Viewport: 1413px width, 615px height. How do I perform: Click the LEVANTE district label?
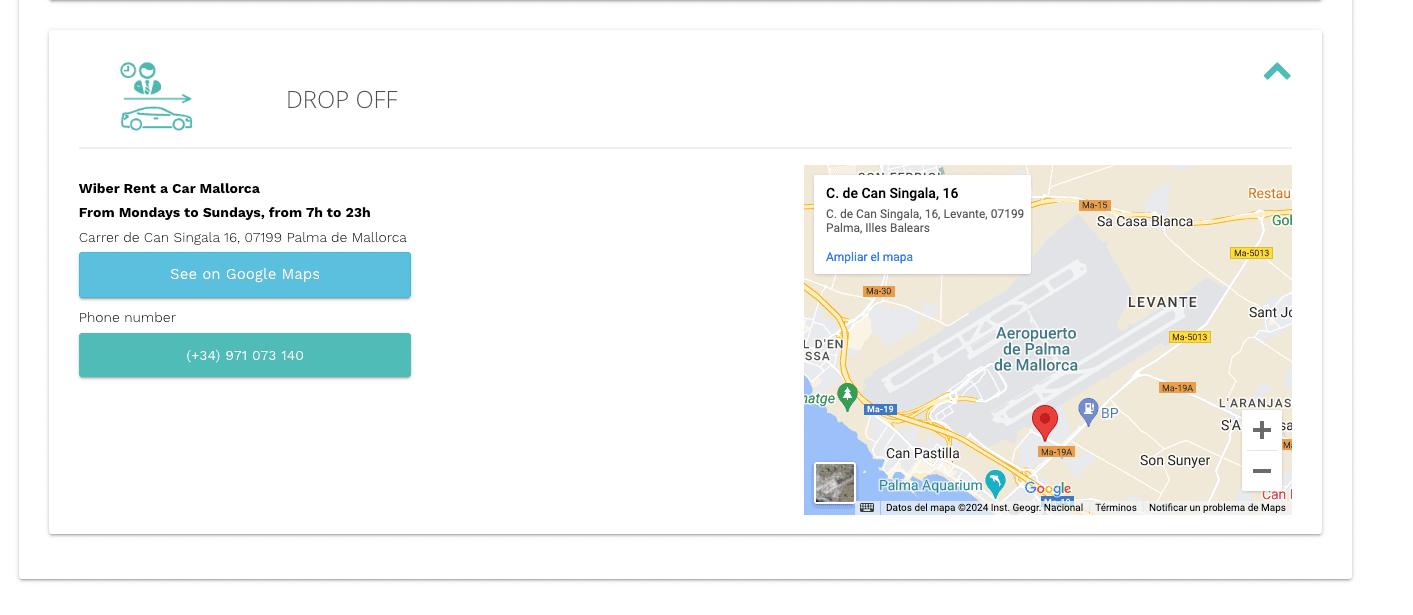[1162, 302]
